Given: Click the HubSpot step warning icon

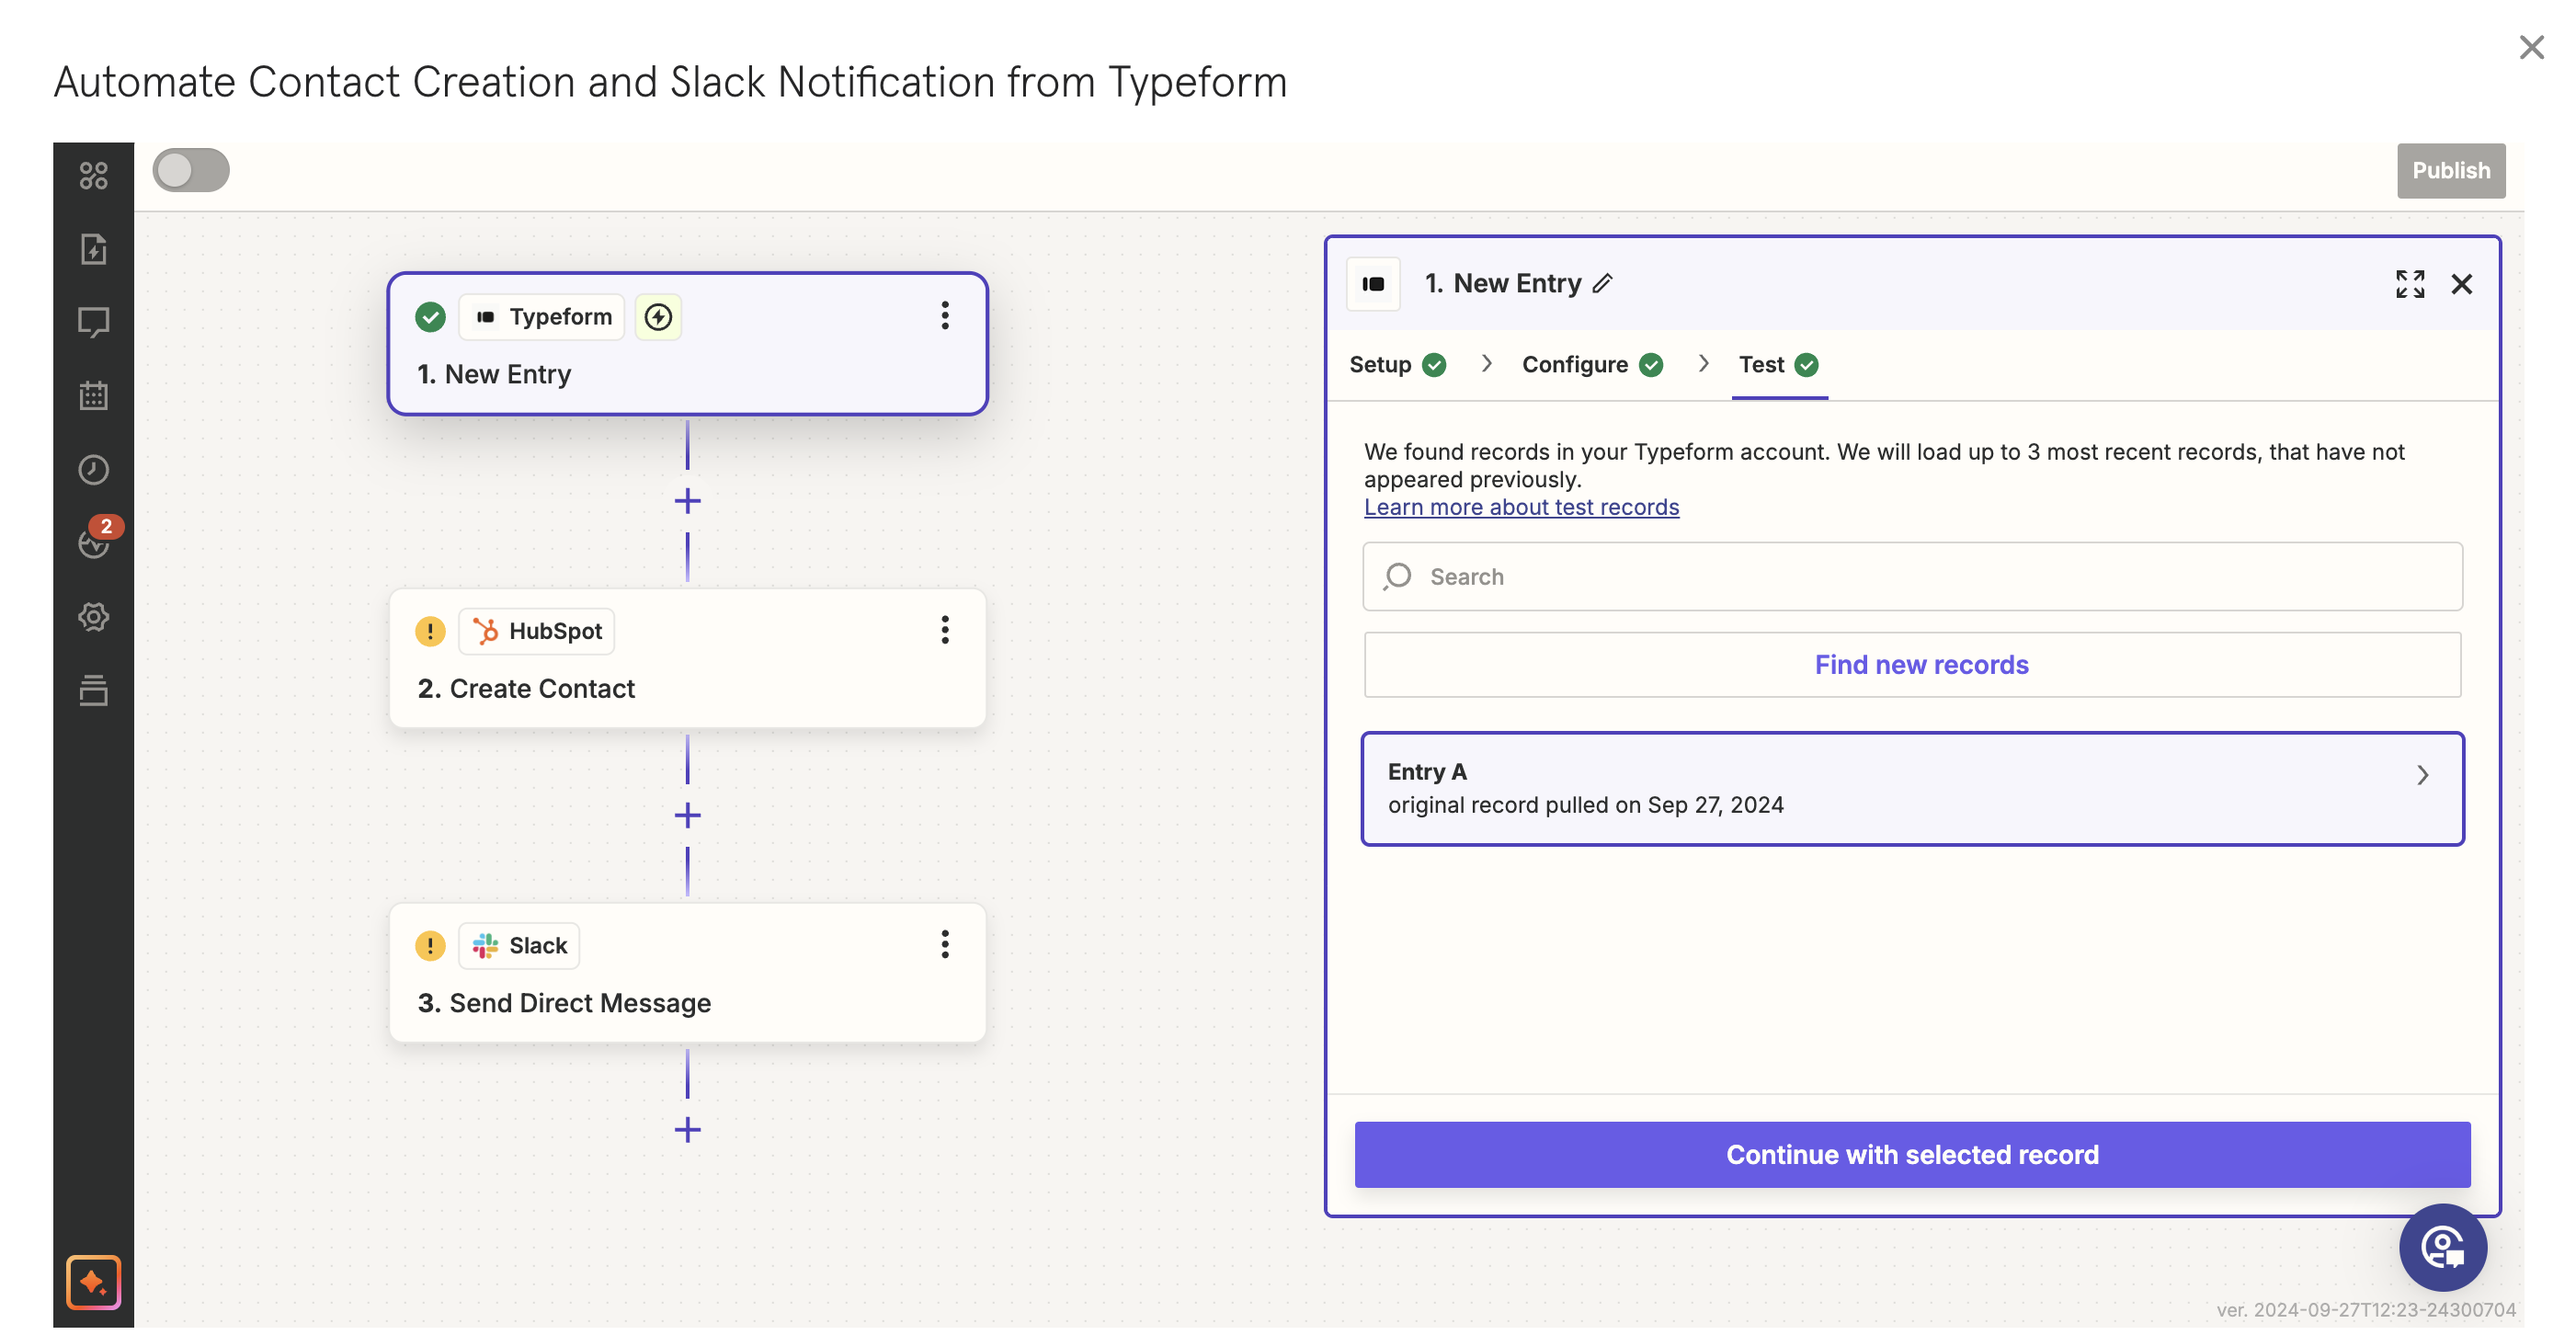Looking at the screenshot, I should pos(430,631).
